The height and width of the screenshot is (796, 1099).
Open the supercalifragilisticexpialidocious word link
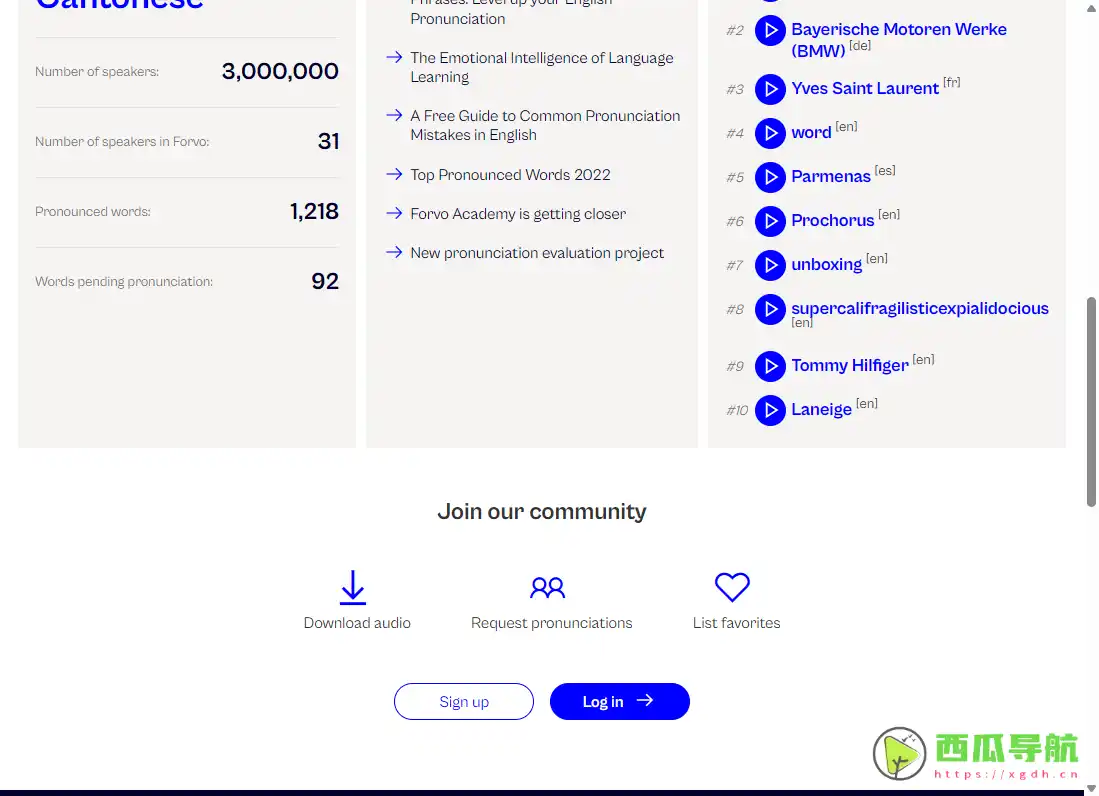tap(920, 309)
